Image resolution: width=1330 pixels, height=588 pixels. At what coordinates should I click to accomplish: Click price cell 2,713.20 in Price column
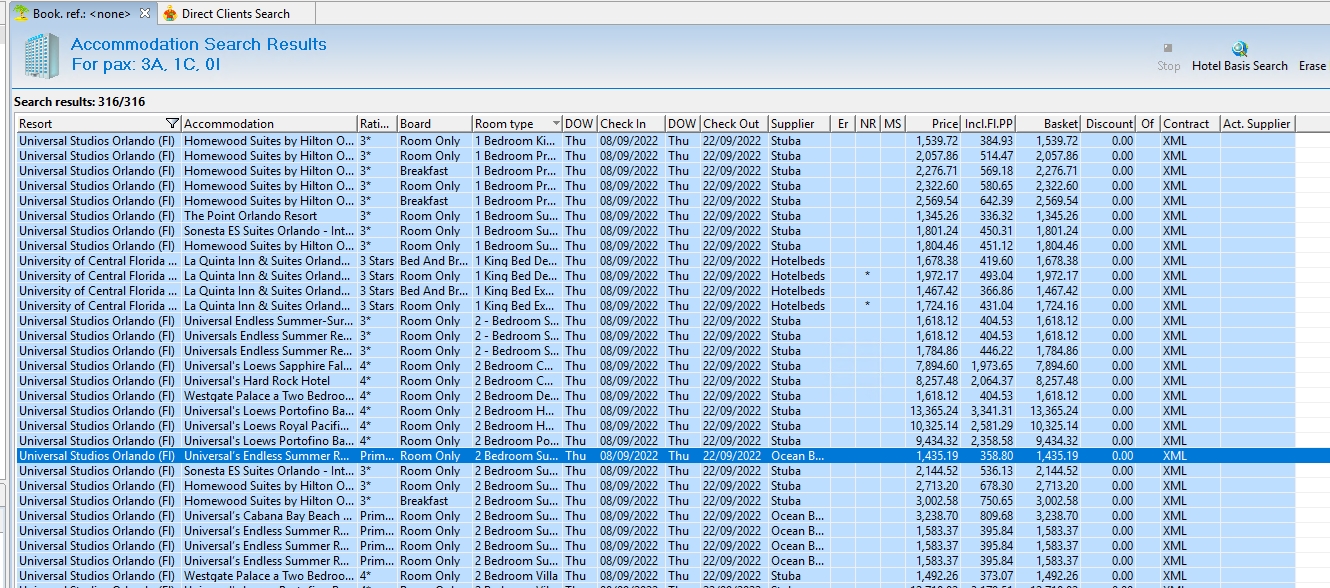937,486
